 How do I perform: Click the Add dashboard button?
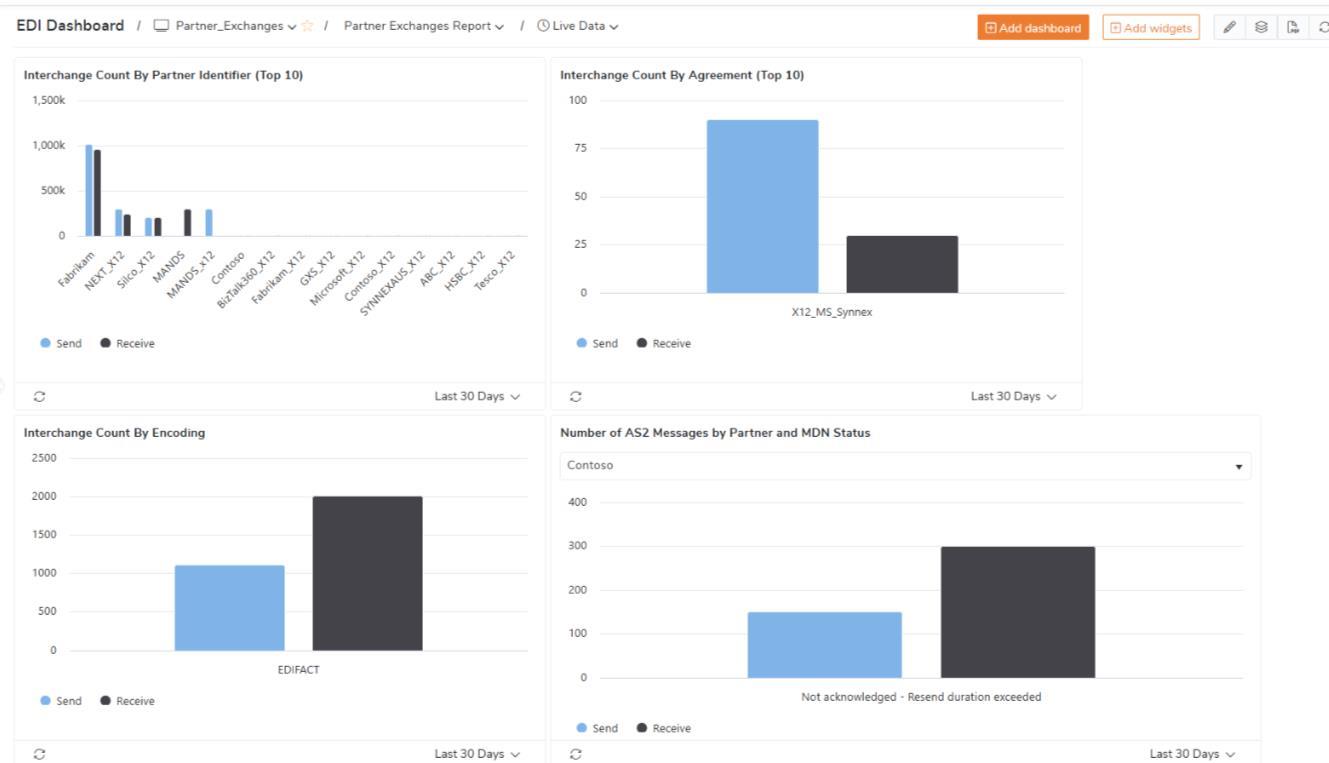(x=1032, y=27)
